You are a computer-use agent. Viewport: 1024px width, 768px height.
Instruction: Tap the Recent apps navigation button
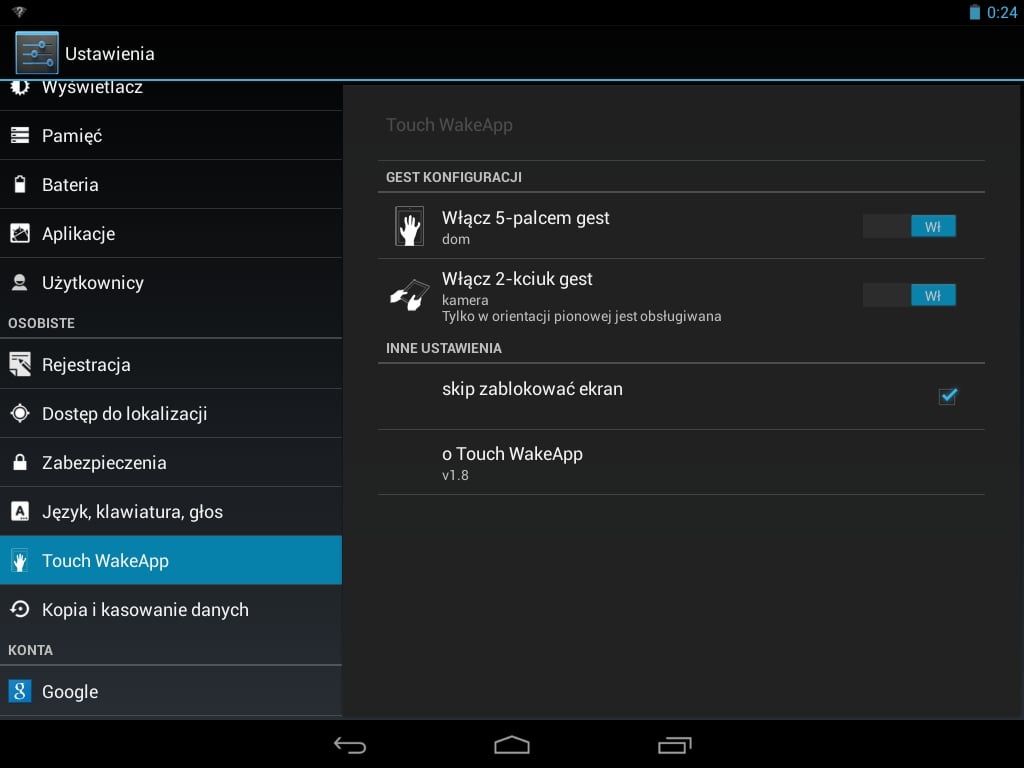(674, 744)
